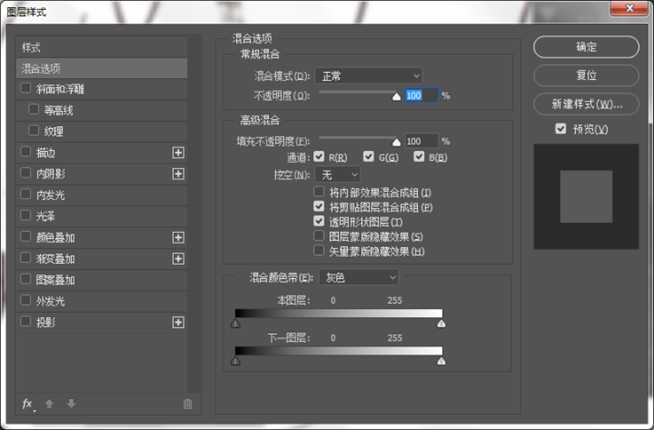Image resolution: width=654 pixels, height=430 pixels.
Task: Check 矢量蒙版隐藏效果 option
Action: pyautogui.click(x=319, y=251)
